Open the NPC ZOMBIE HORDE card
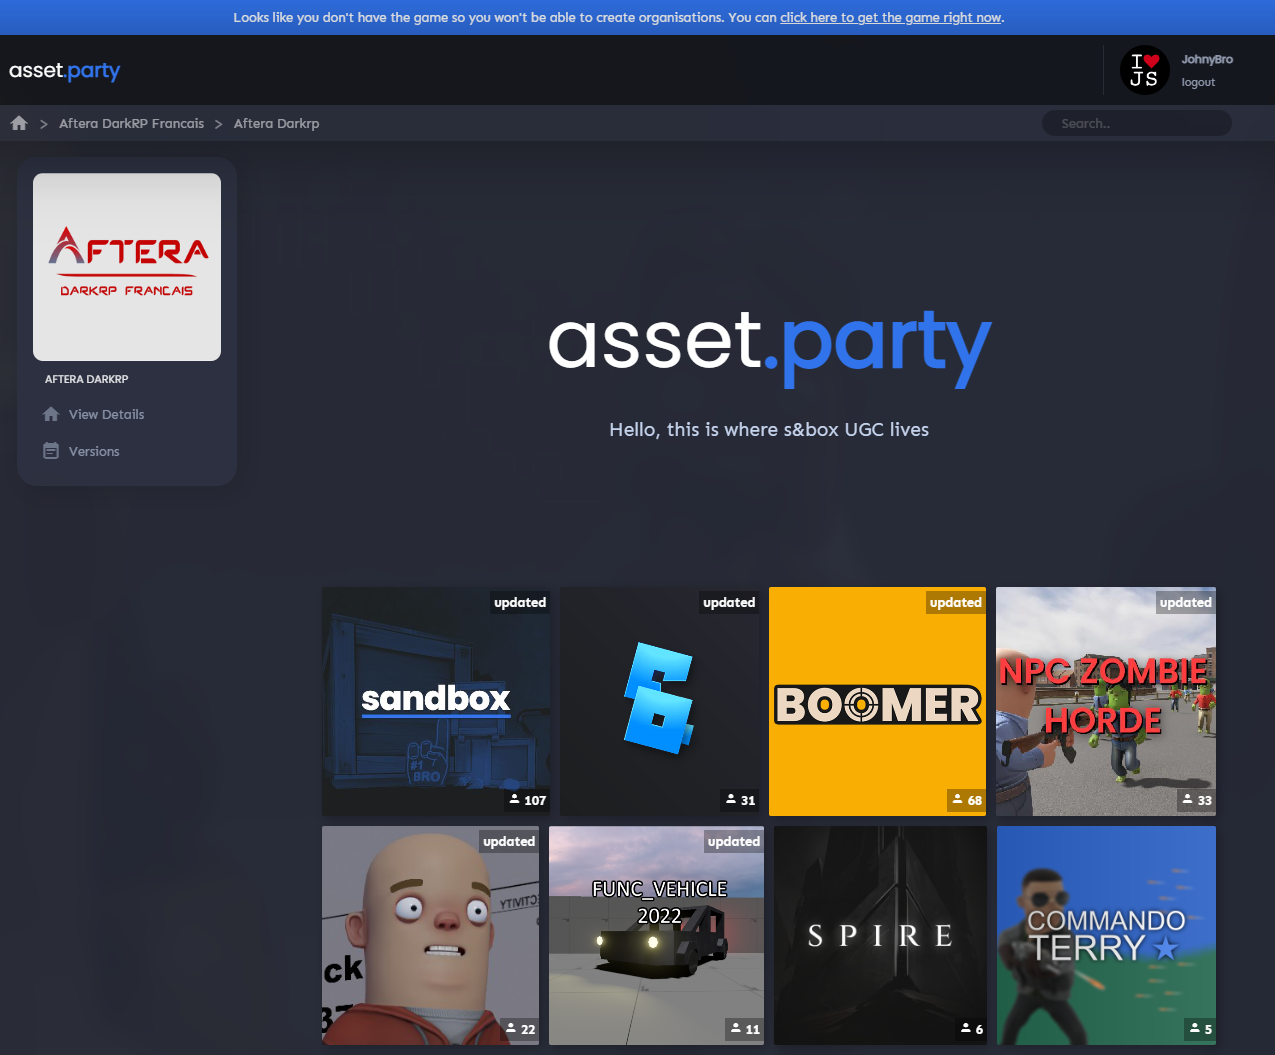Screen dimensions: 1275x1055 pyautogui.click(x=1105, y=701)
